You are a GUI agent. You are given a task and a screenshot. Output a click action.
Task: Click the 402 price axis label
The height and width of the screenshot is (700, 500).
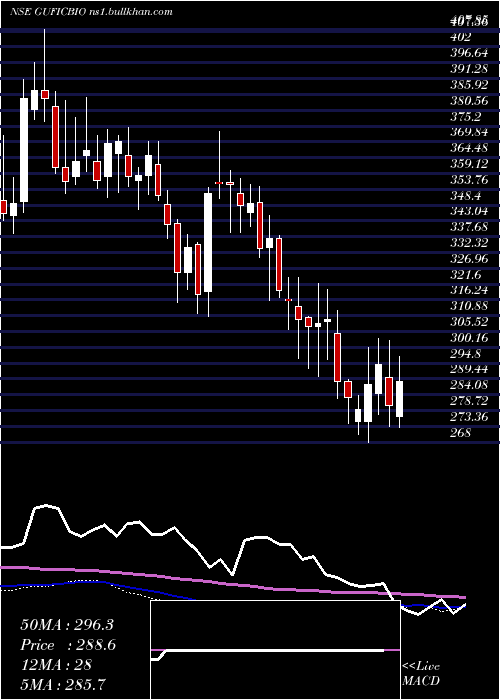coord(461,38)
